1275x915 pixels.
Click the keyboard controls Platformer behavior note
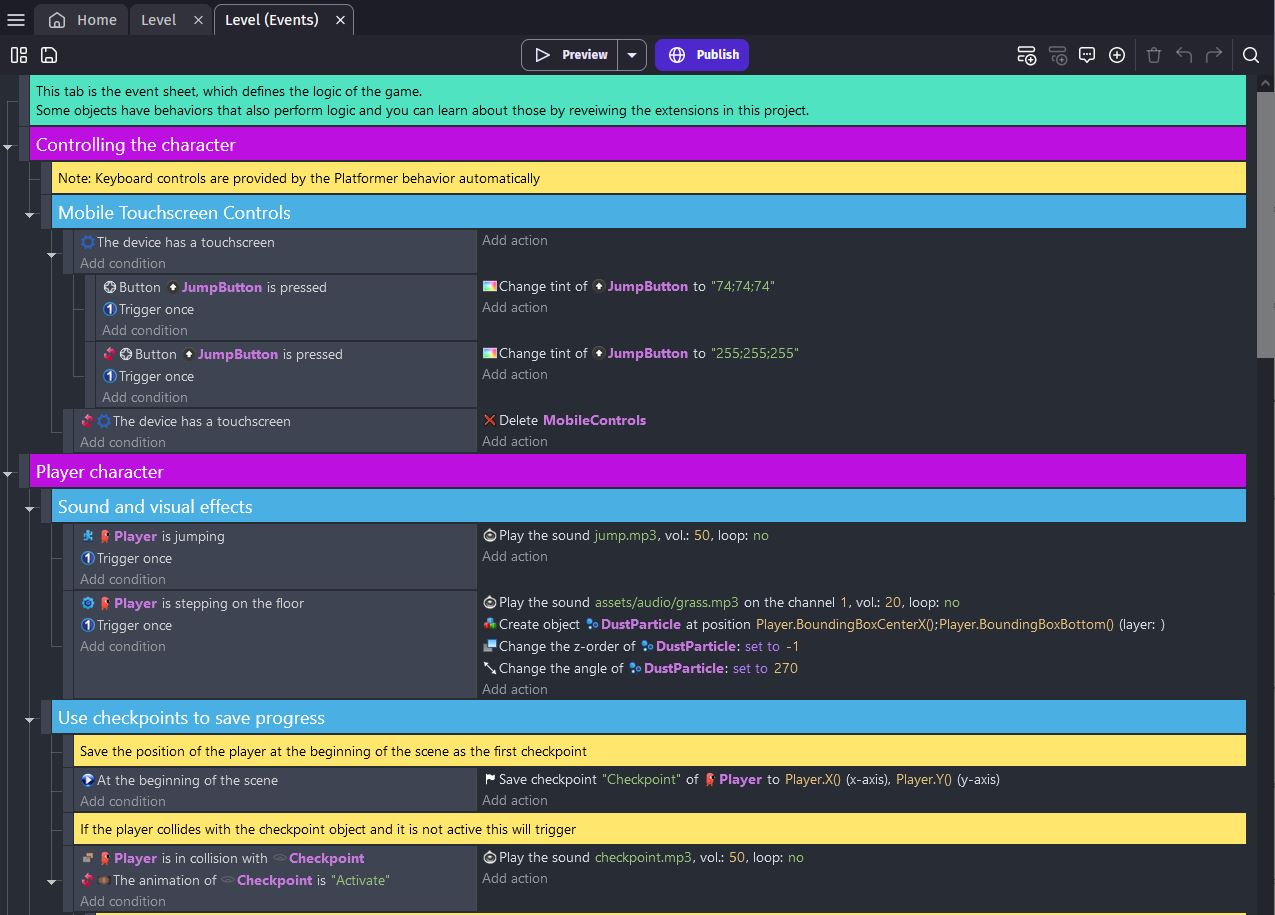click(650, 178)
